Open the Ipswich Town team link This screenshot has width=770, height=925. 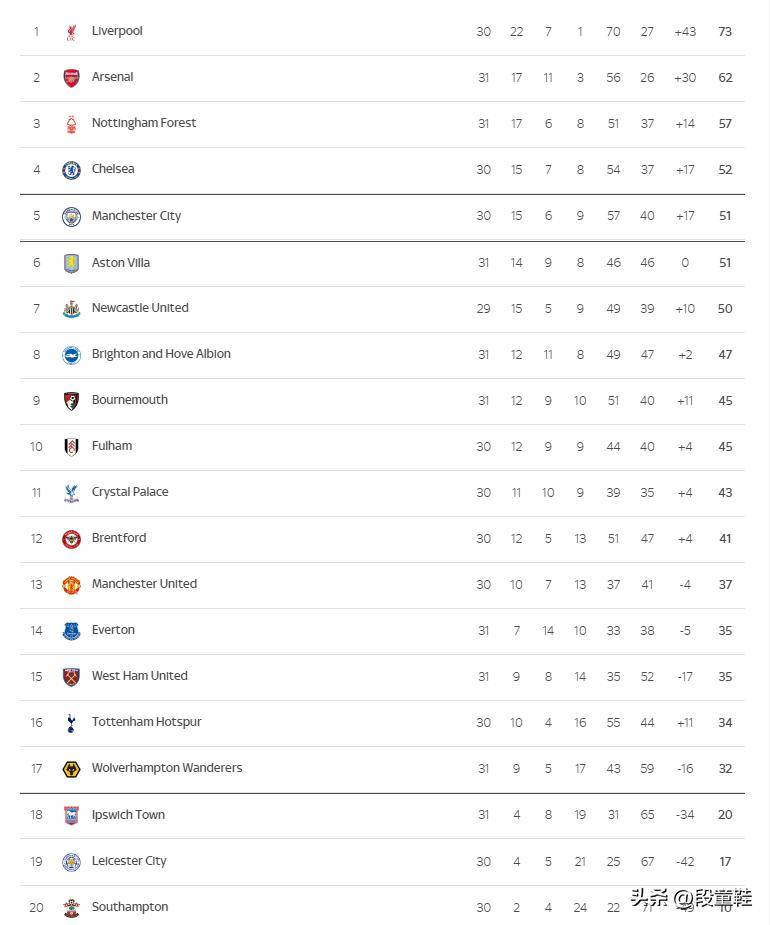pos(128,815)
